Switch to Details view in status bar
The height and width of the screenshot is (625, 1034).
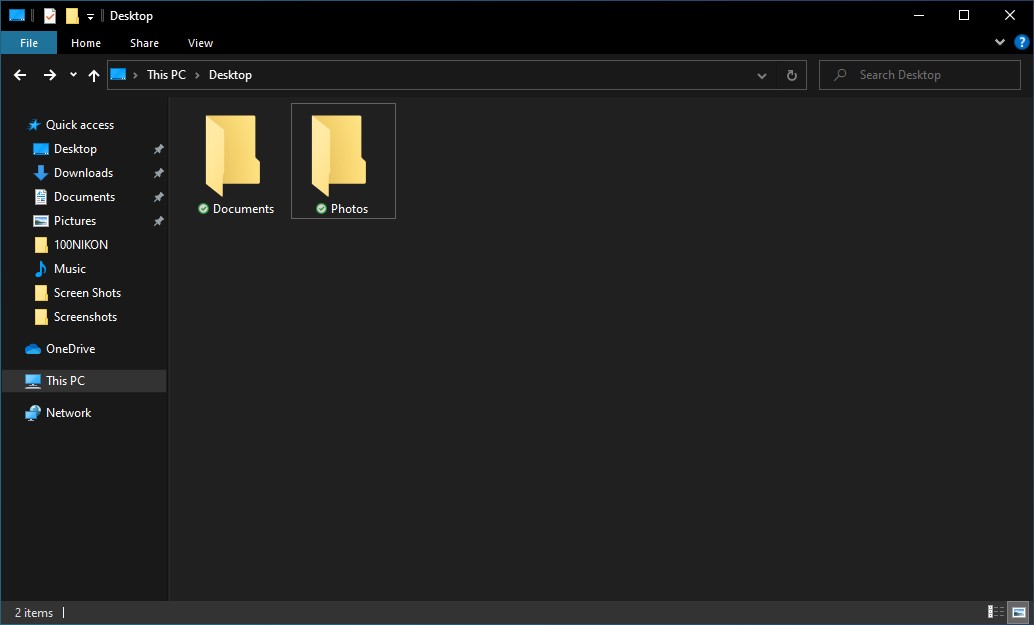point(996,612)
